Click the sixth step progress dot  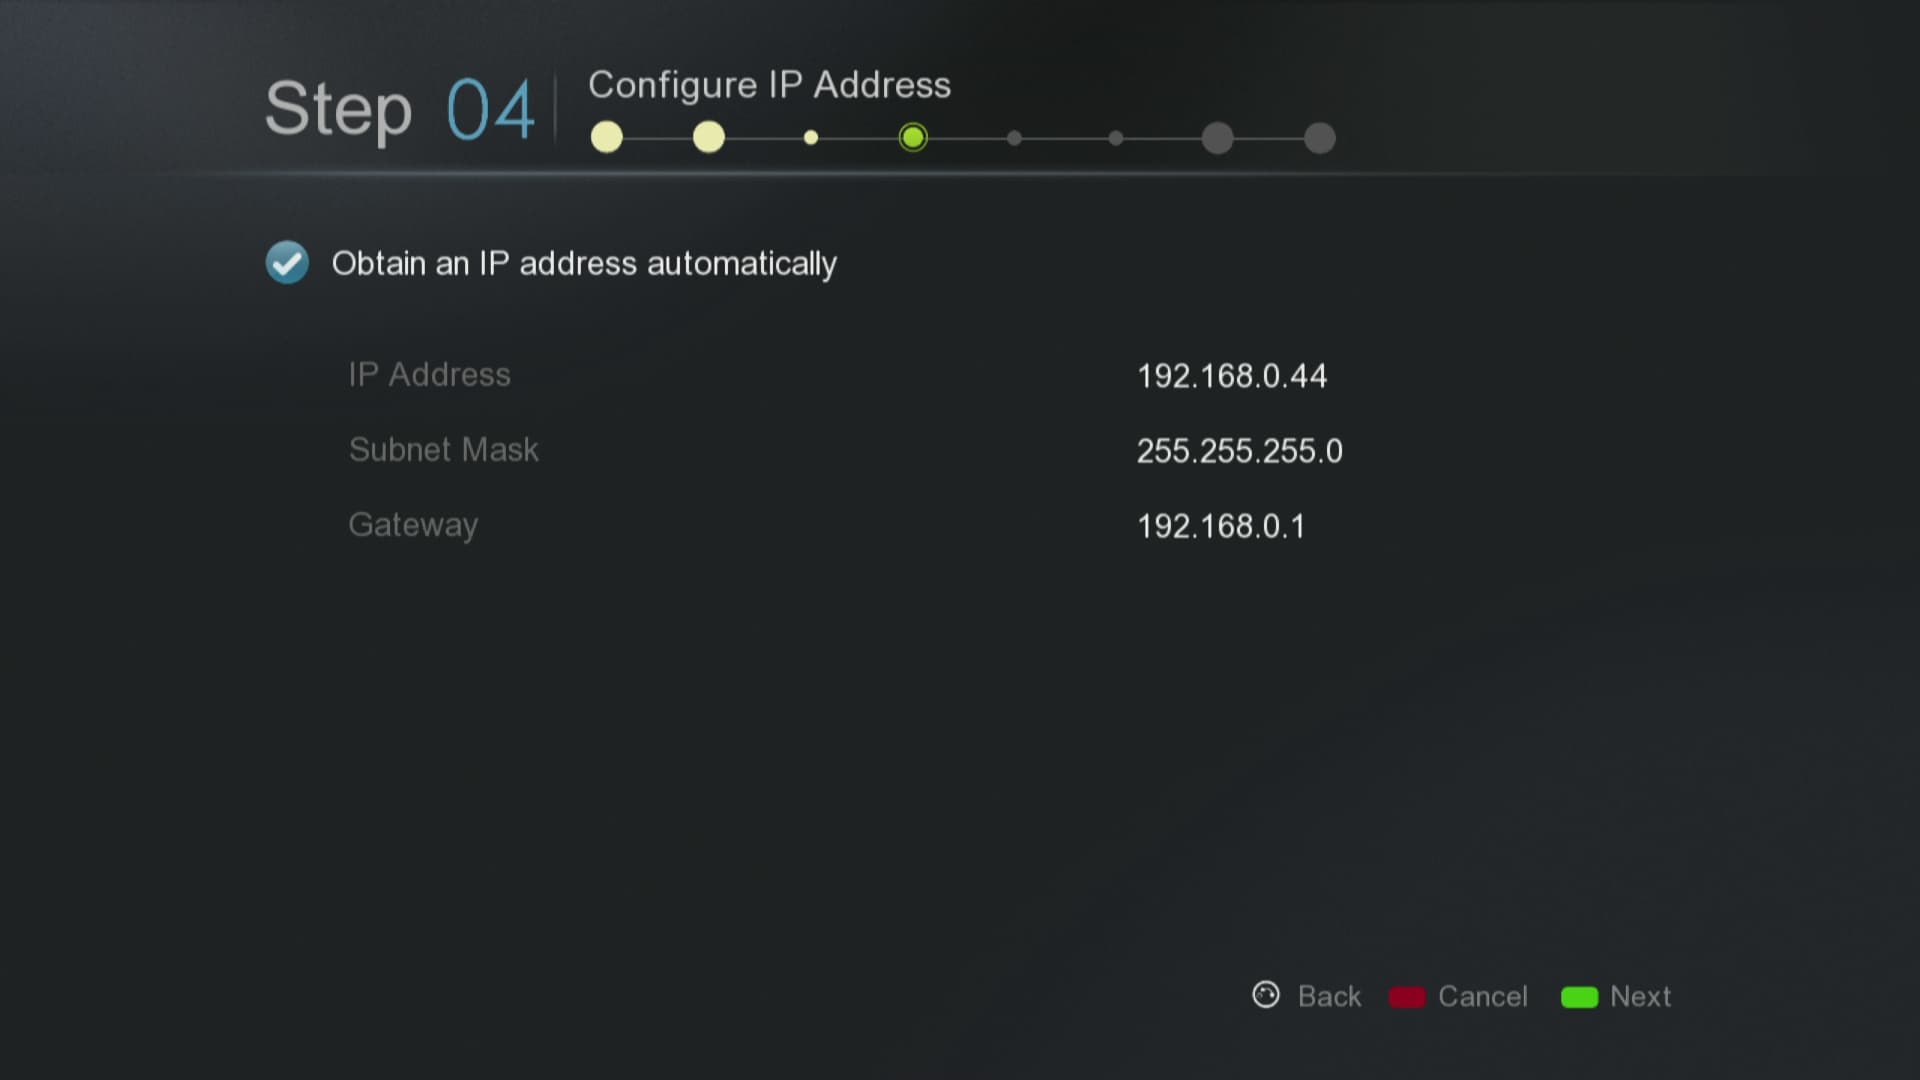(1116, 138)
